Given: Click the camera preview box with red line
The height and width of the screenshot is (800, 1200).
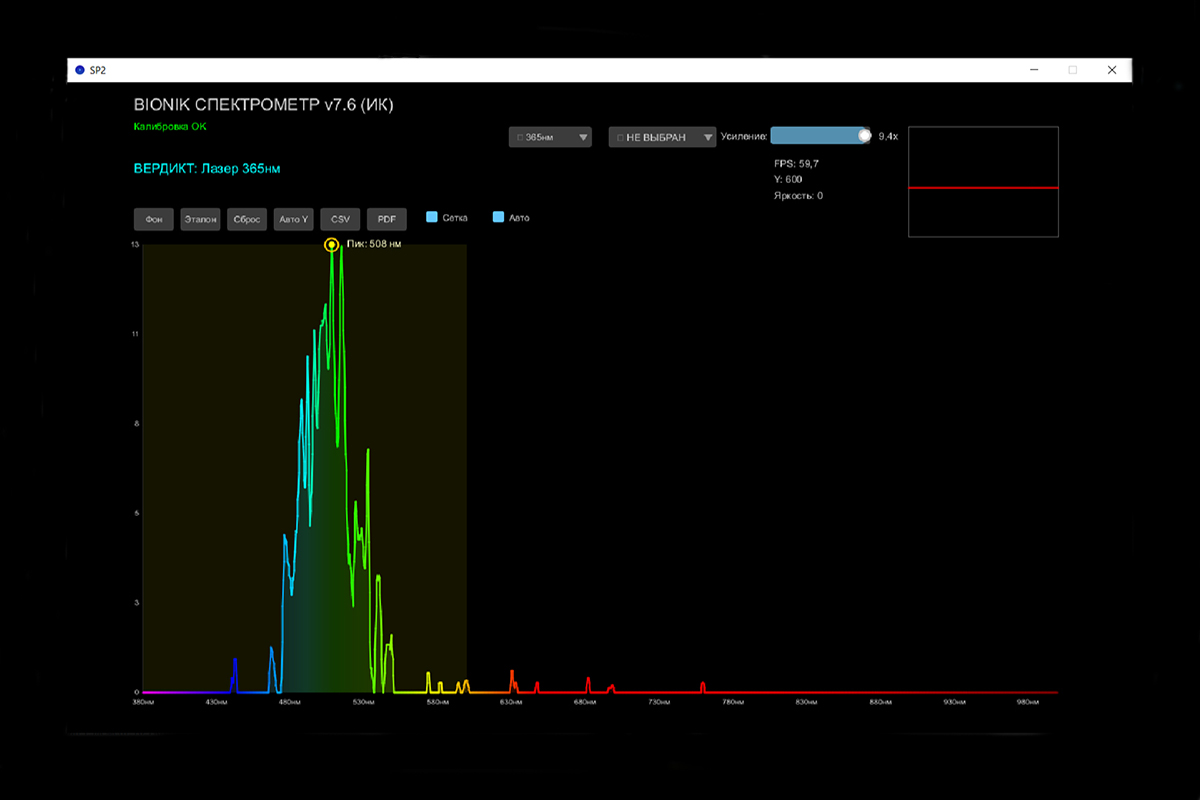Looking at the screenshot, I should point(983,182).
